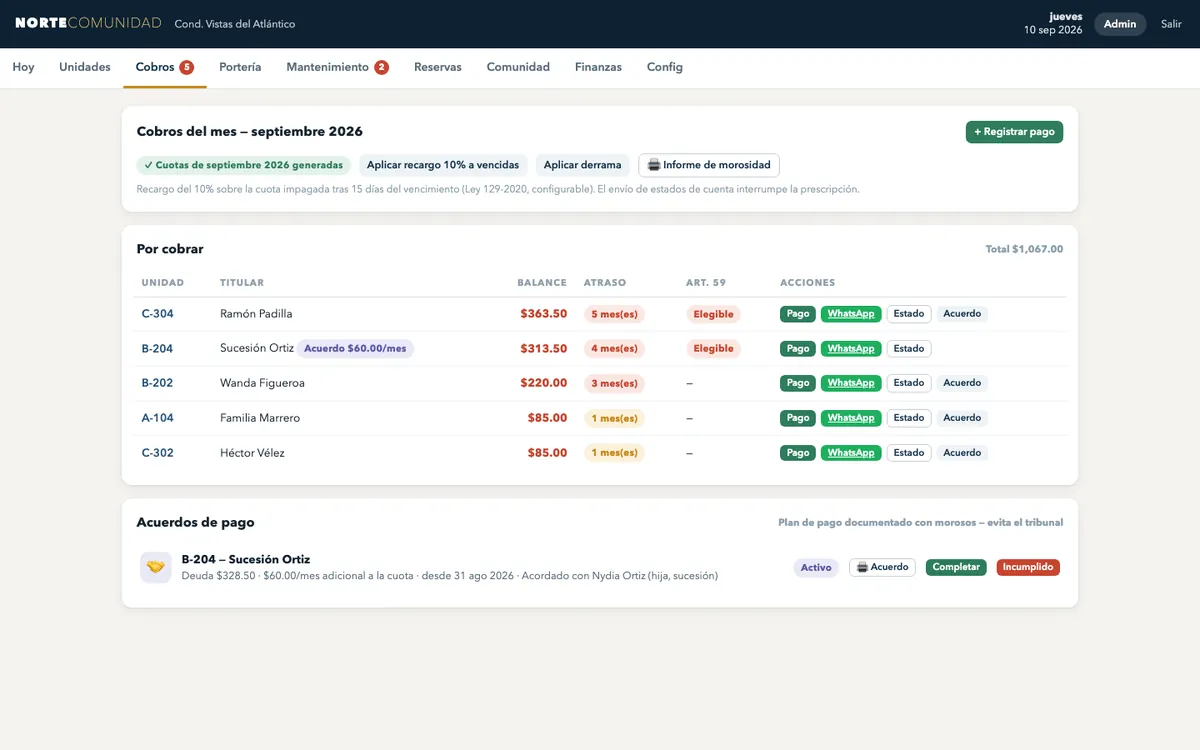Select the Cobros tab

(x=165, y=67)
